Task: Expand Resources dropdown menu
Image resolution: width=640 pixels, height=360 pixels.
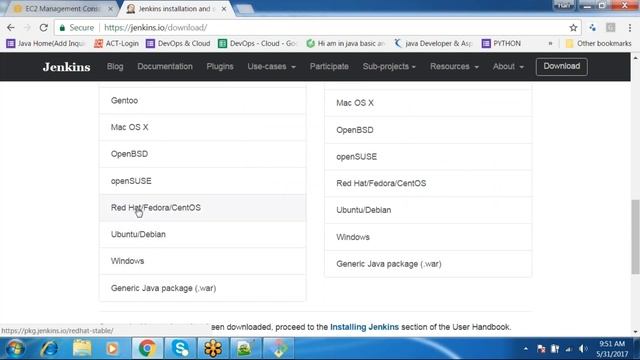Action: (x=454, y=67)
